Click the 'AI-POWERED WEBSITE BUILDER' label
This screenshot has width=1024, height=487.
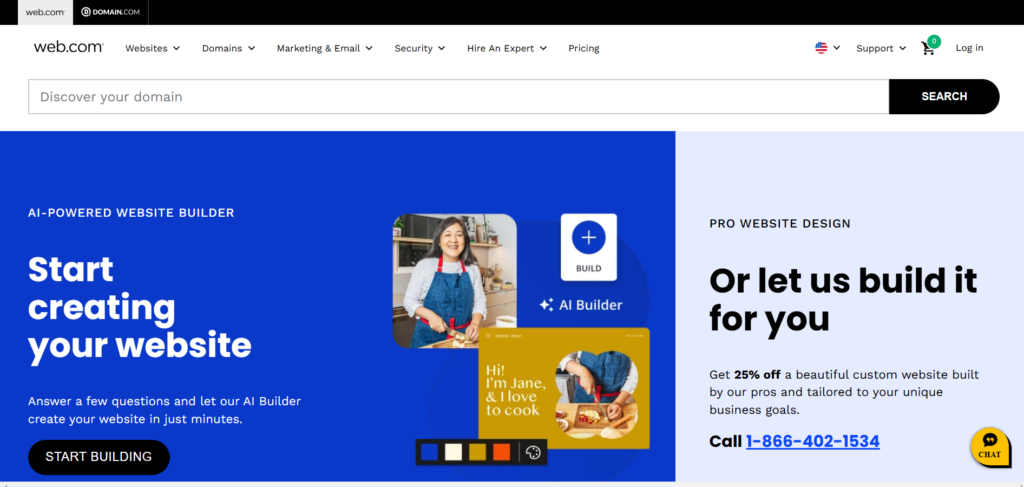[x=131, y=213]
